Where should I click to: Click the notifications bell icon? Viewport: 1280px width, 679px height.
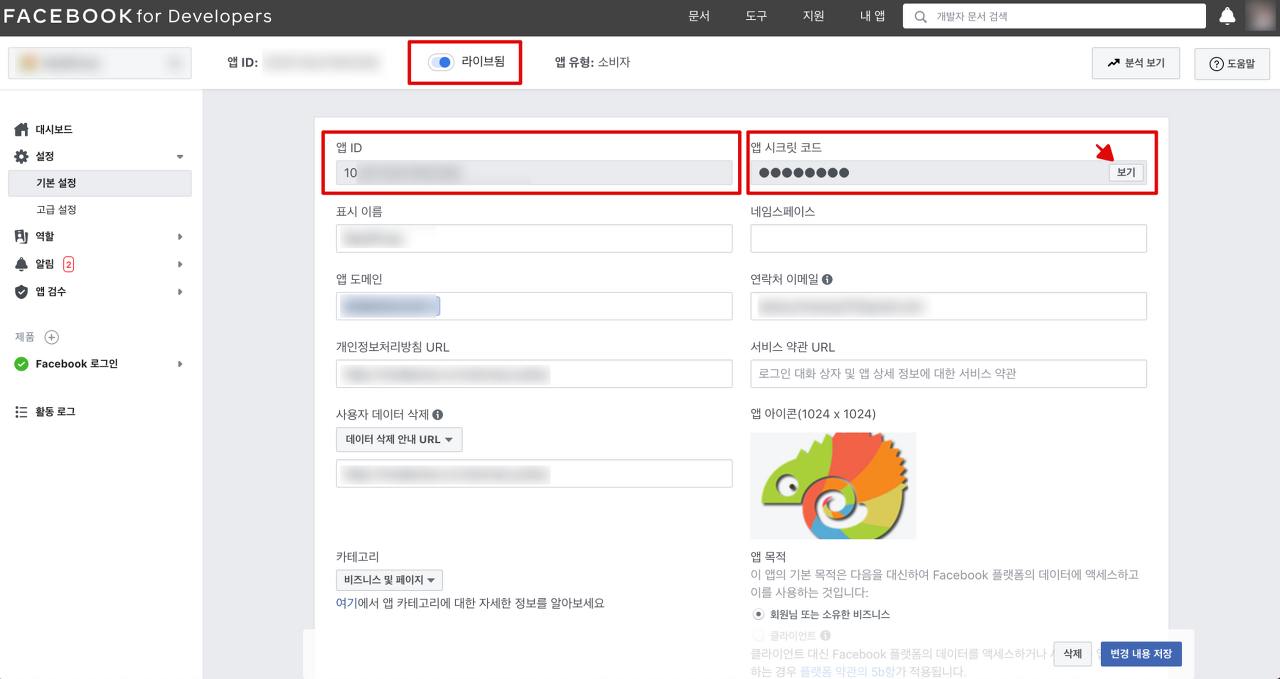tap(1227, 16)
